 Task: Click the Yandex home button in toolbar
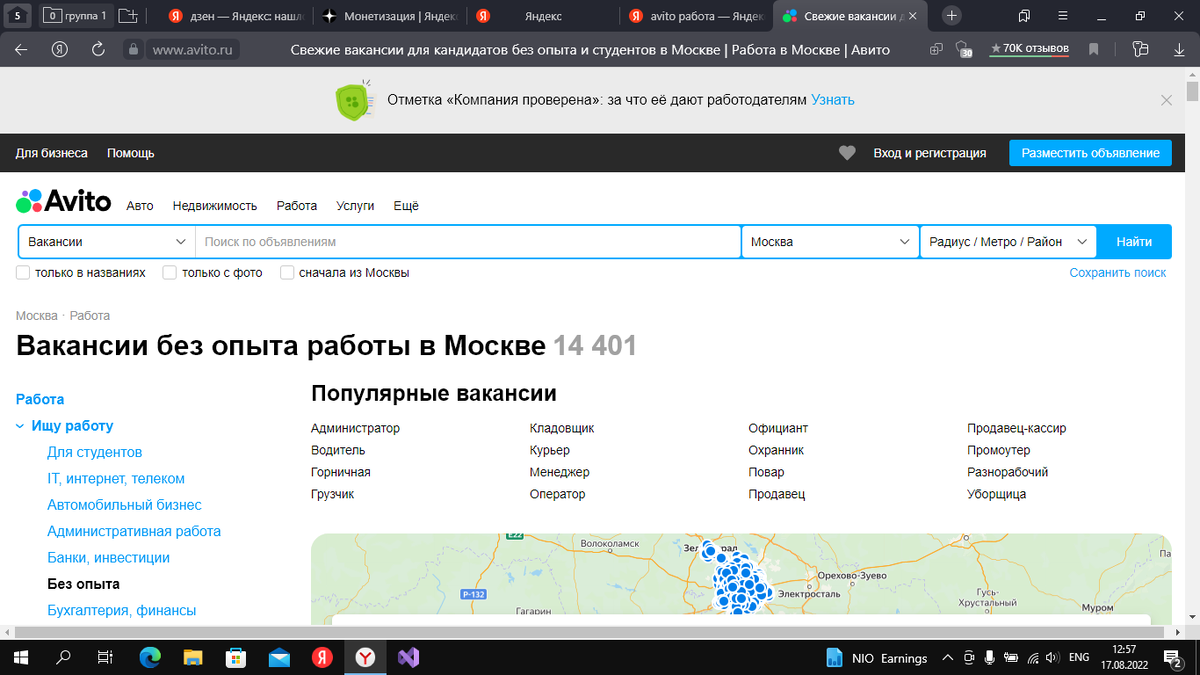[60, 49]
